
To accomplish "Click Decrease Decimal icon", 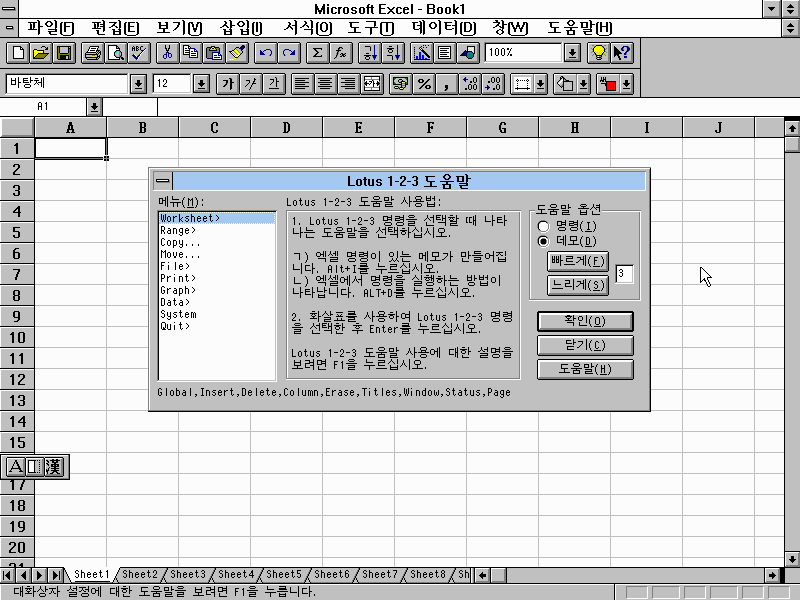I will click(x=493, y=84).
